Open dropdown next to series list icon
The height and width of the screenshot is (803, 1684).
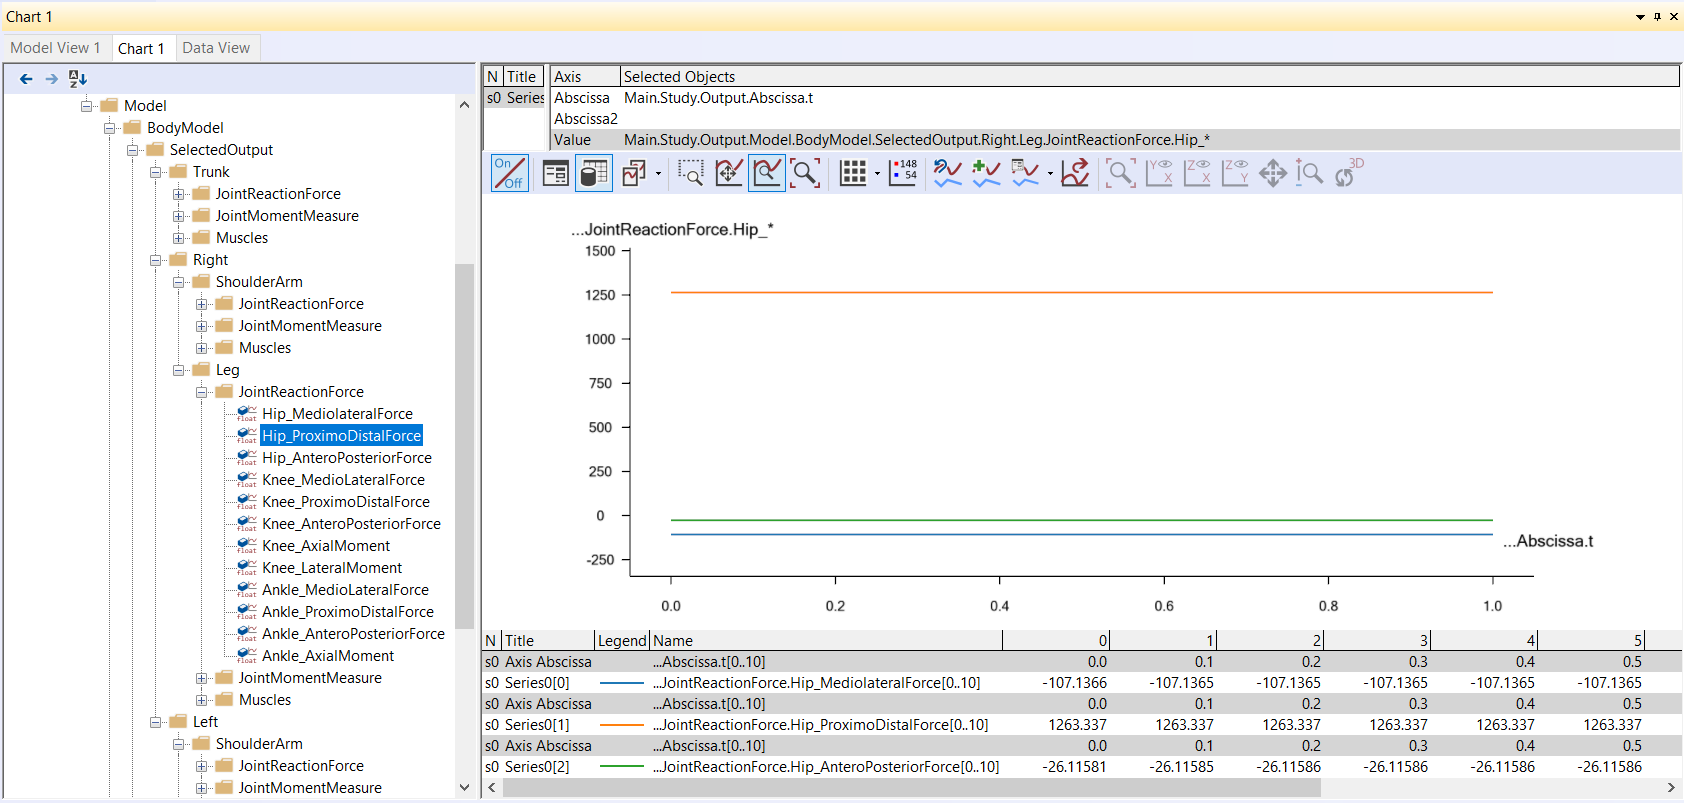tap(1050, 174)
